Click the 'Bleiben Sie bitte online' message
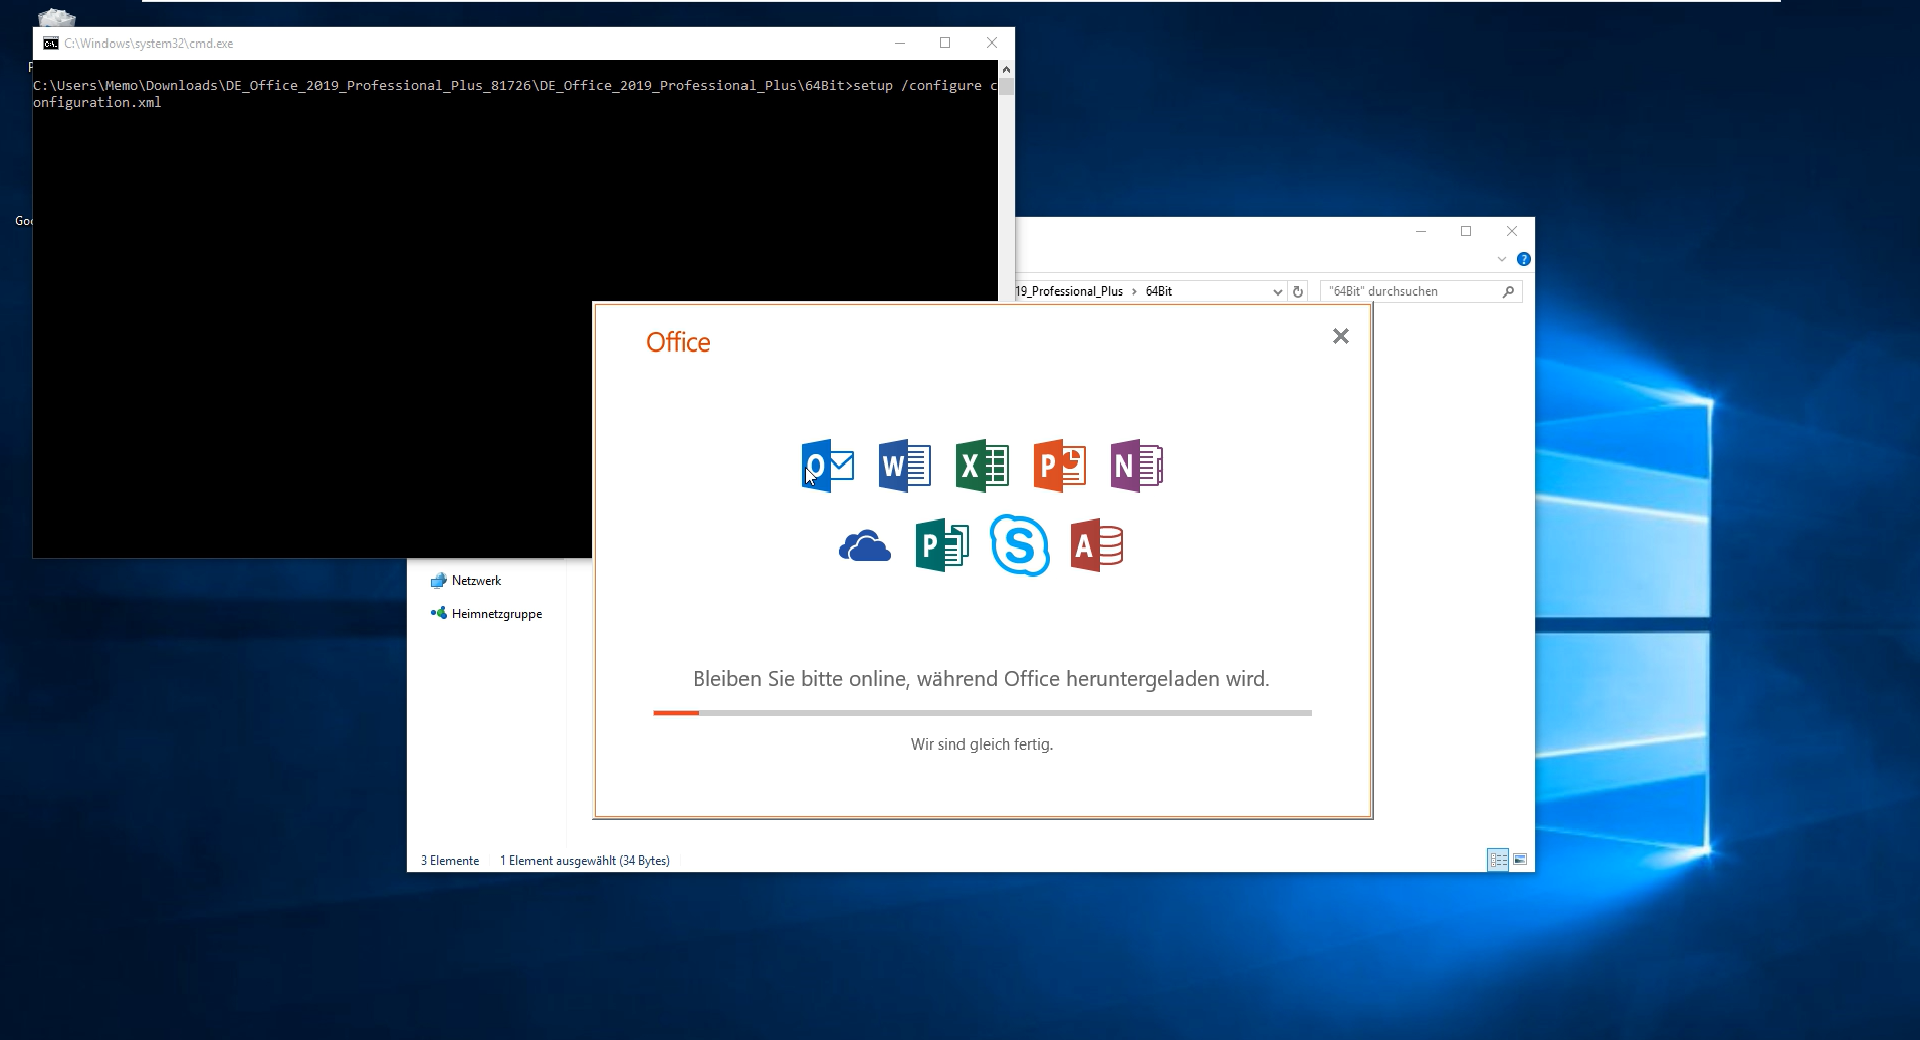The width and height of the screenshot is (1920, 1040). (981, 679)
